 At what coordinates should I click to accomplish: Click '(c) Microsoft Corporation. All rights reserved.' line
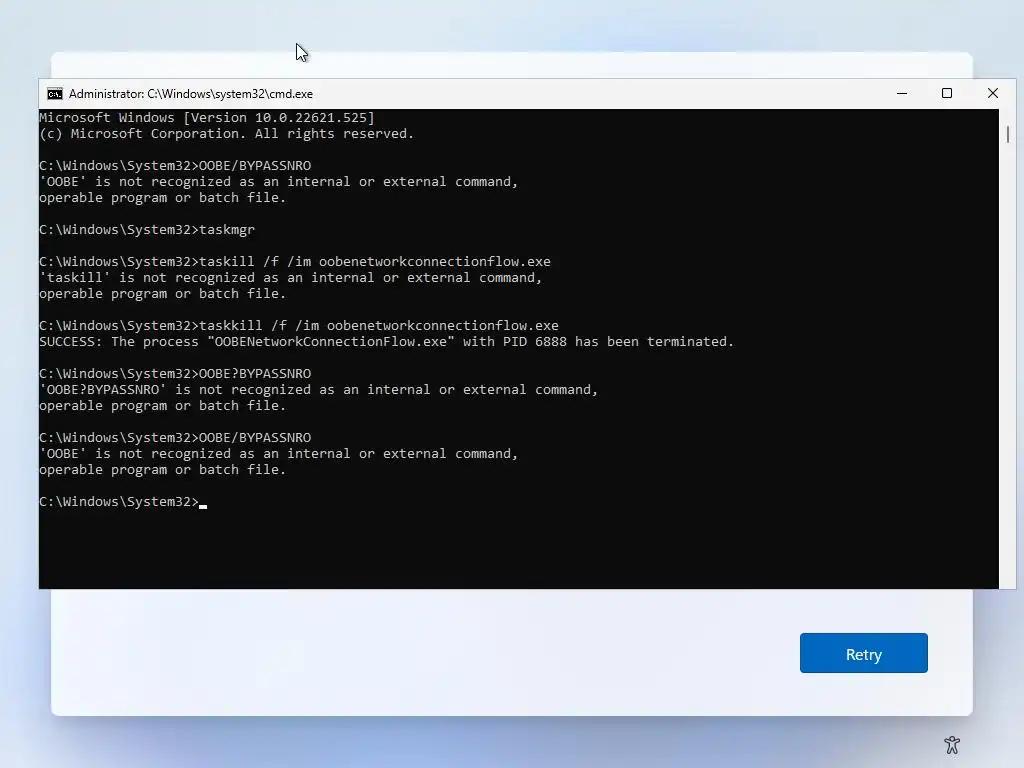[227, 134]
